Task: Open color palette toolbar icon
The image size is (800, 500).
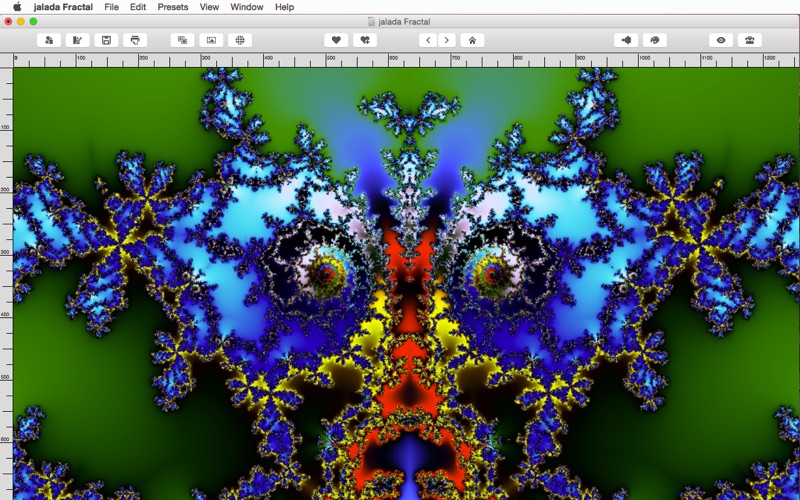Action: pyautogui.click(x=655, y=40)
